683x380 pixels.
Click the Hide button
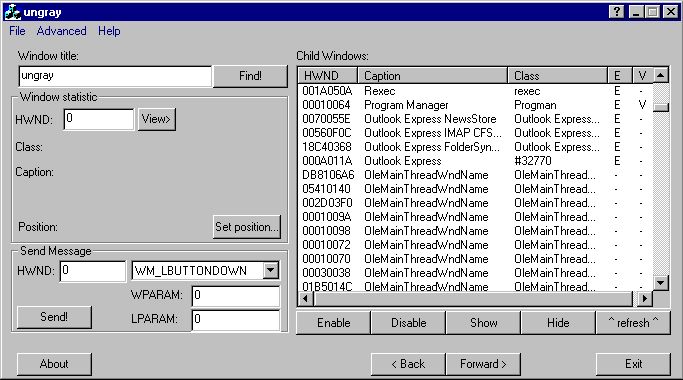(x=558, y=323)
